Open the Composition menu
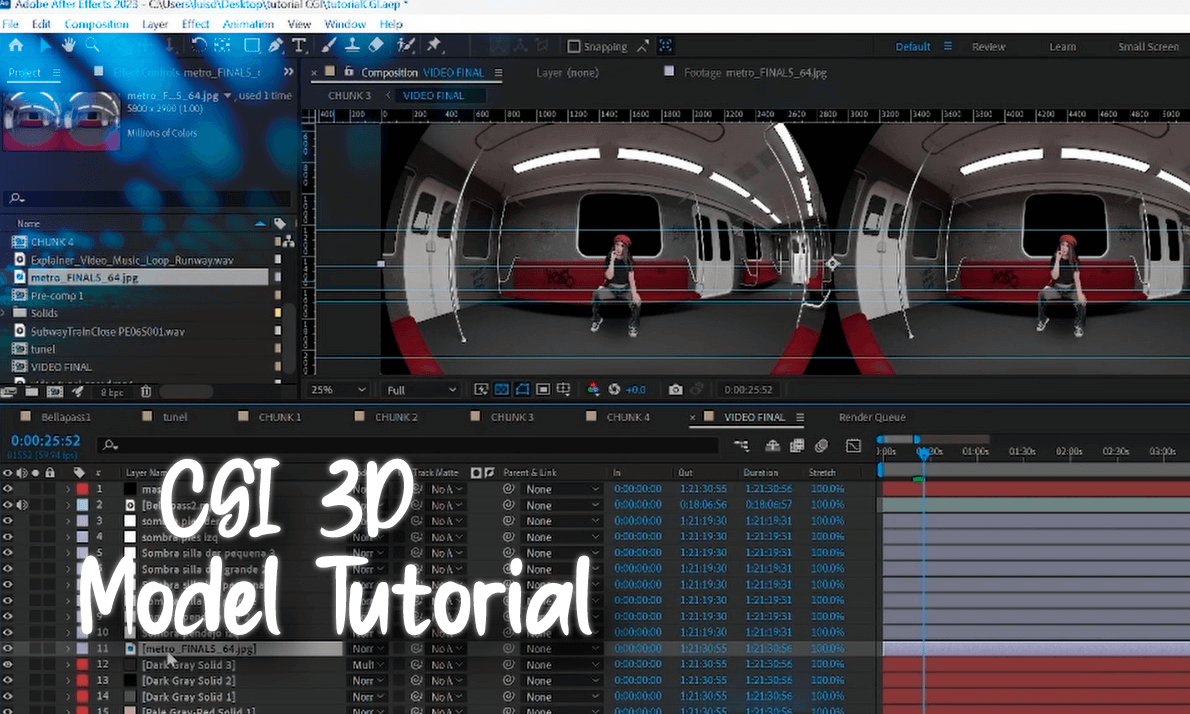This screenshot has height=714, width=1190. (96, 24)
